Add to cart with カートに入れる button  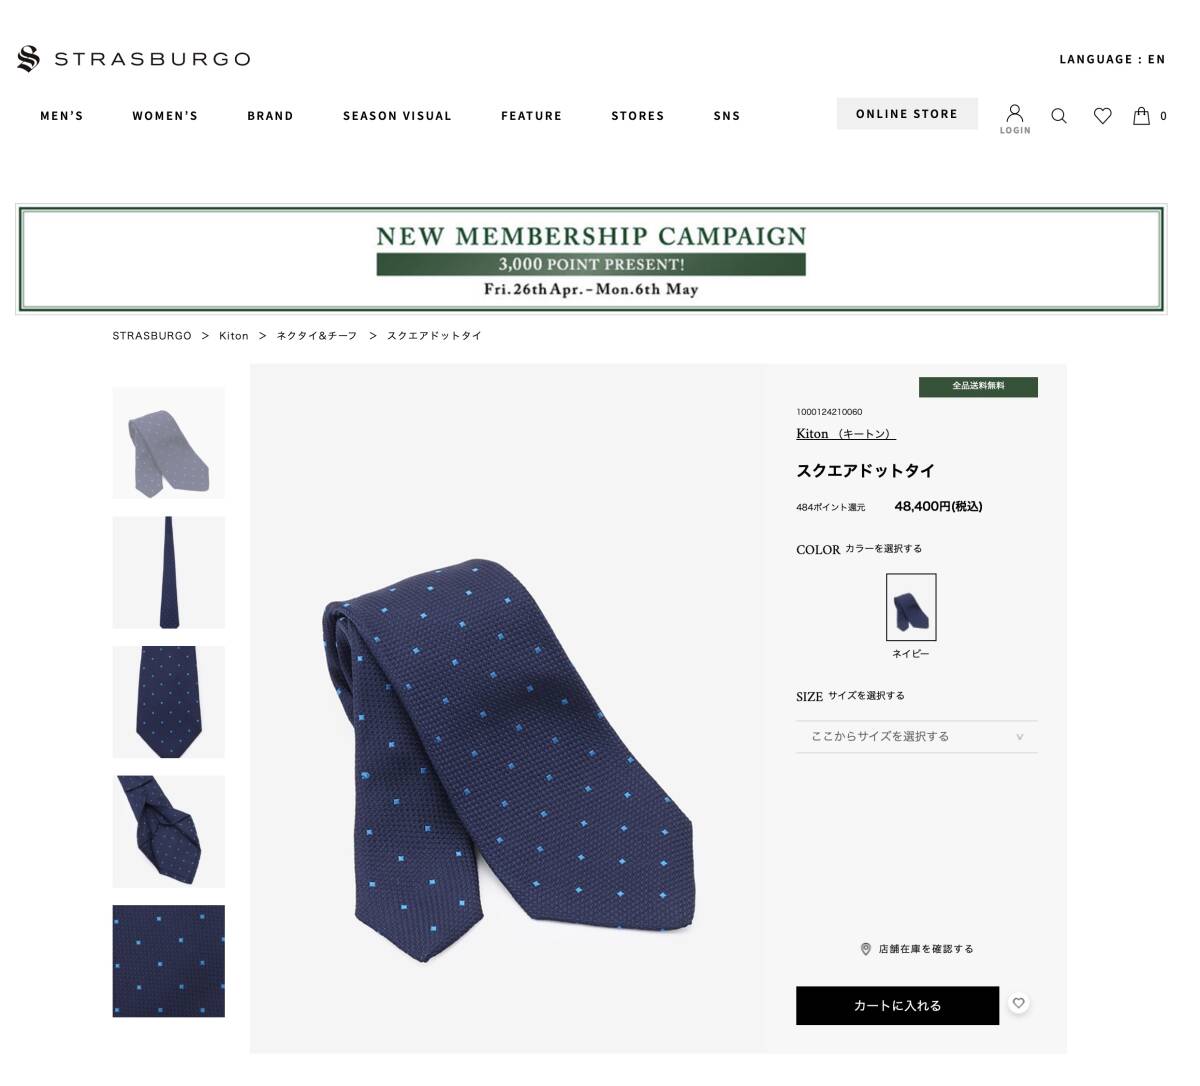(897, 1006)
